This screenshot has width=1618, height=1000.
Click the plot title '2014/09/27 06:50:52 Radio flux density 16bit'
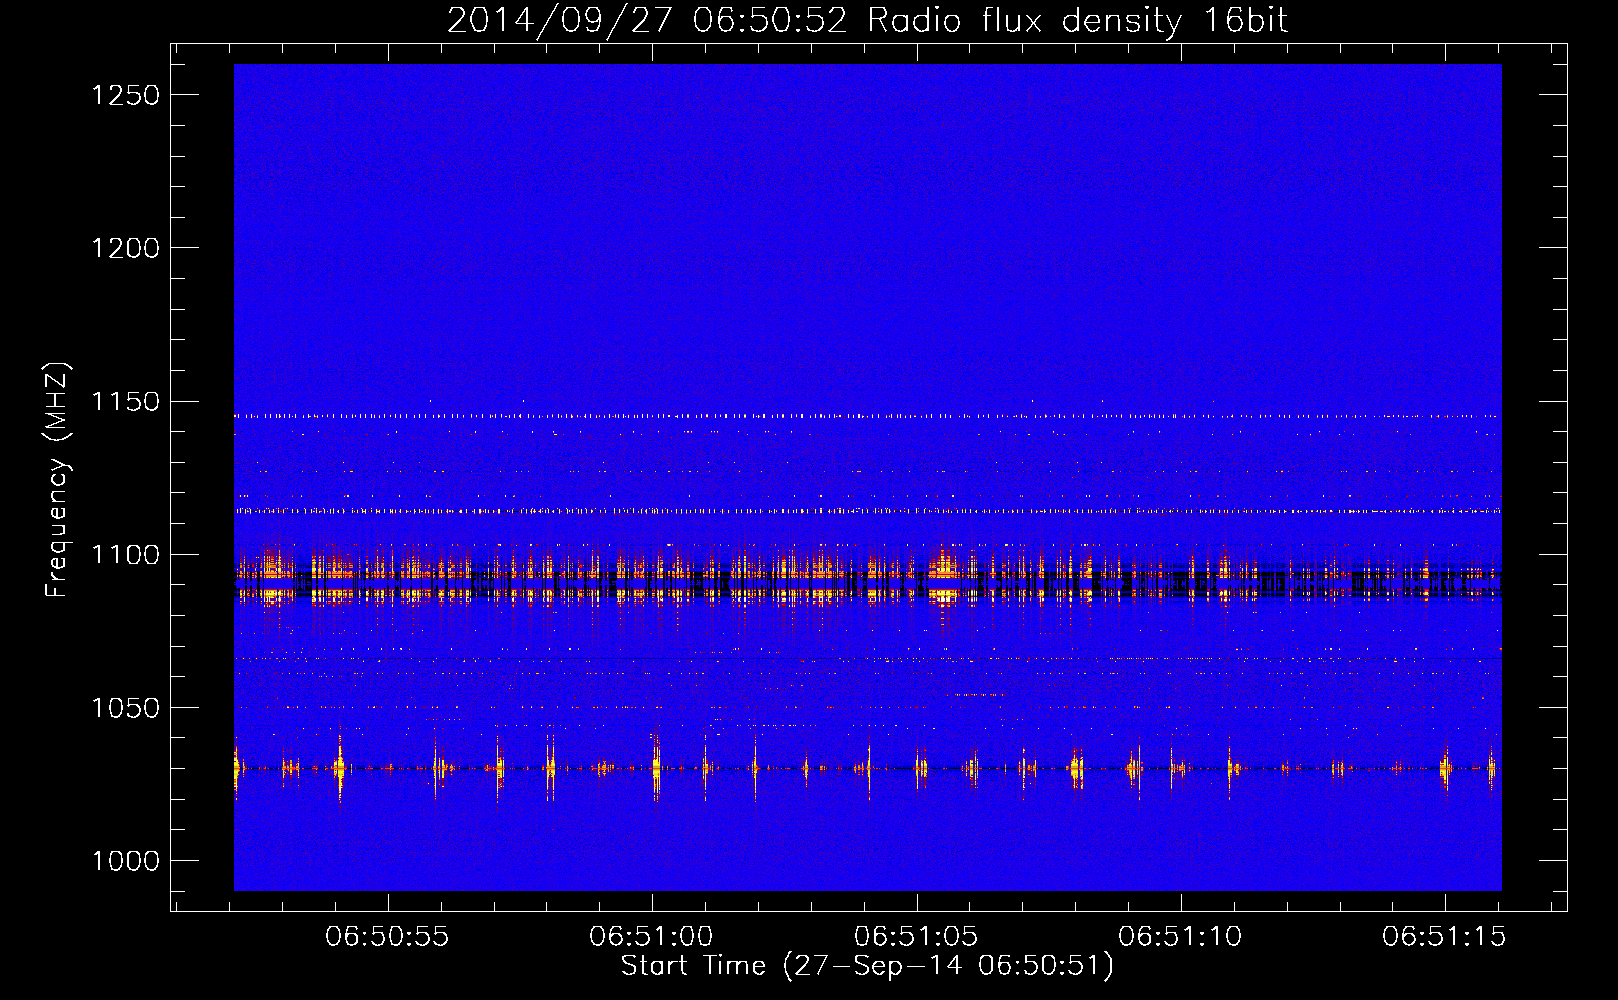coord(867,20)
